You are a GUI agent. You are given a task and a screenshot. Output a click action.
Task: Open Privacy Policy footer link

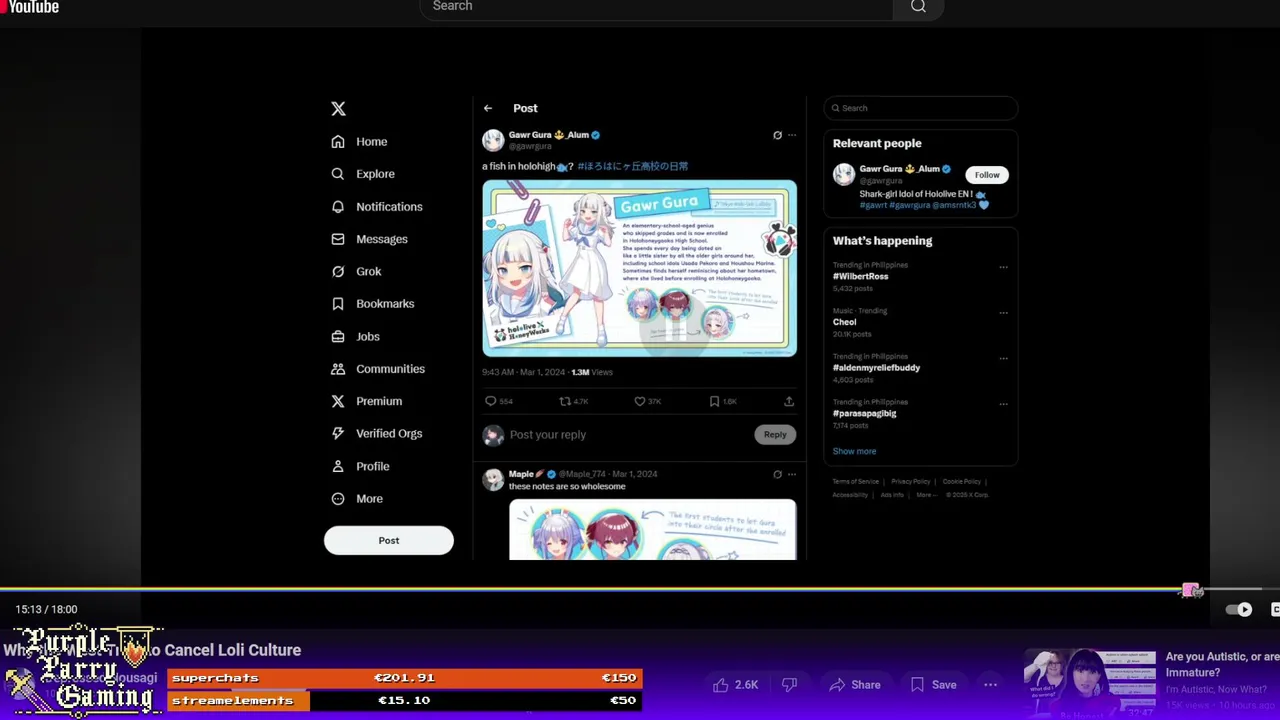[x=911, y=482]
